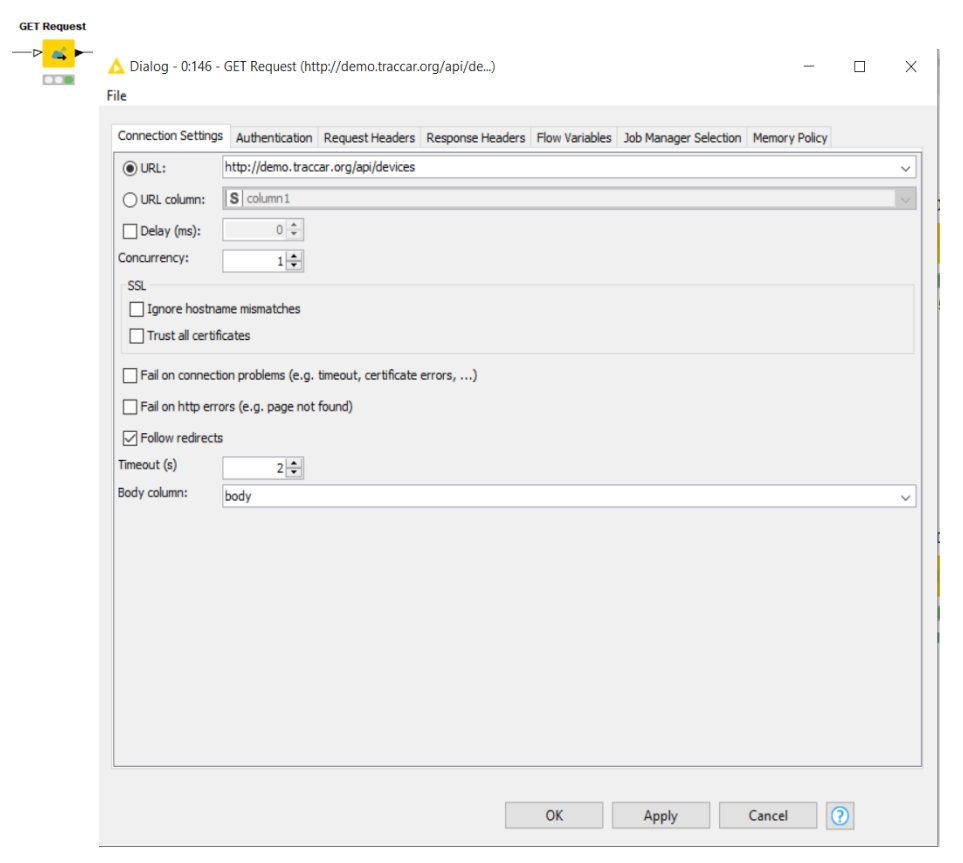
Task: Check Ignore hostname mismatches
Action: pyautogui.click(x=137, y=309)
